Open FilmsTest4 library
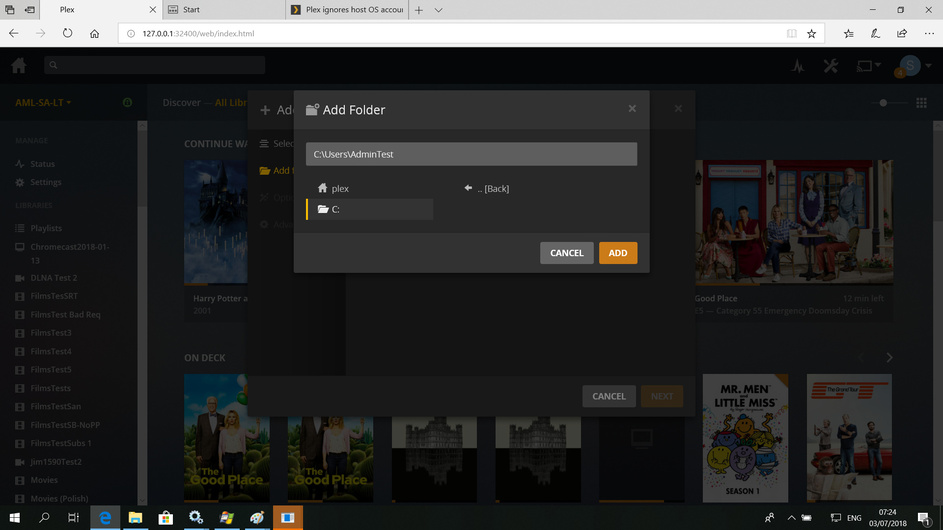Viewport: 943px width, 530px height. coord(51,351)
